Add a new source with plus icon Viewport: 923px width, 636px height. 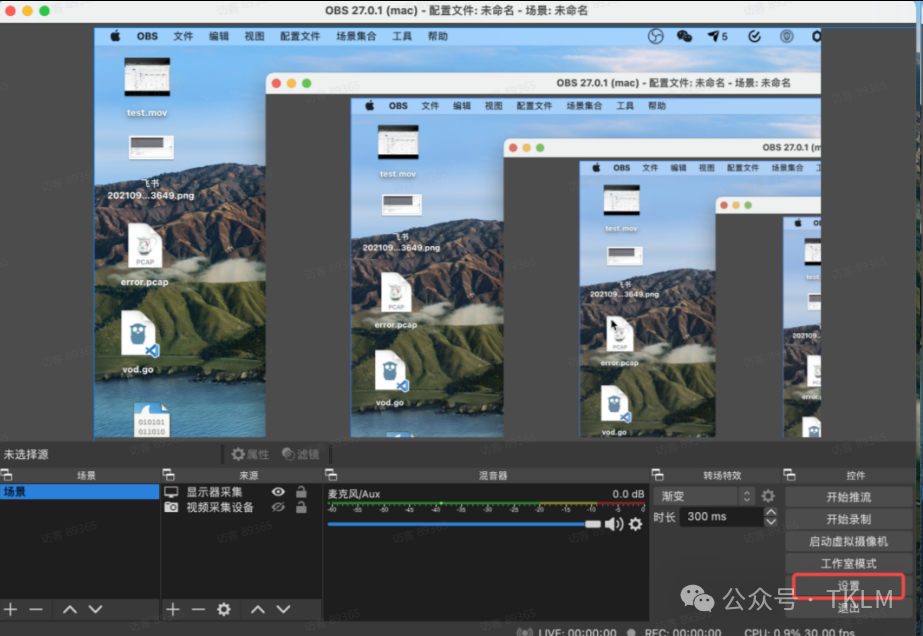pos(172,609)
